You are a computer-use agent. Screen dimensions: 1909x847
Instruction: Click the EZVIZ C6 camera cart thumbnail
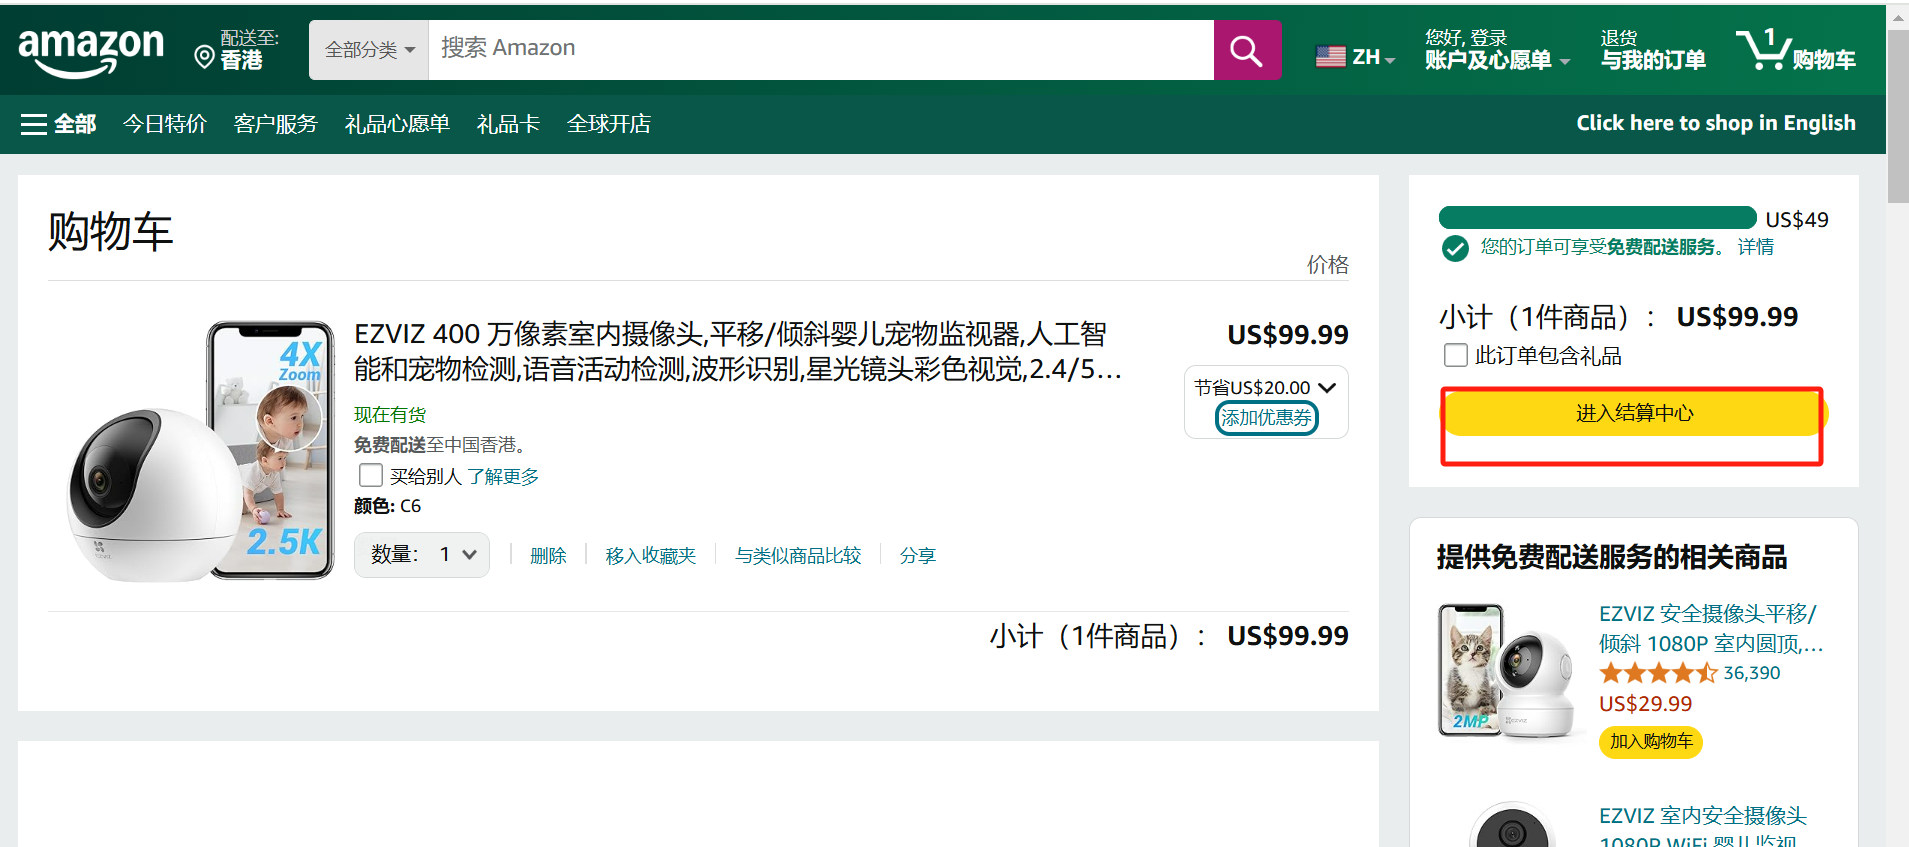[200, 450]
